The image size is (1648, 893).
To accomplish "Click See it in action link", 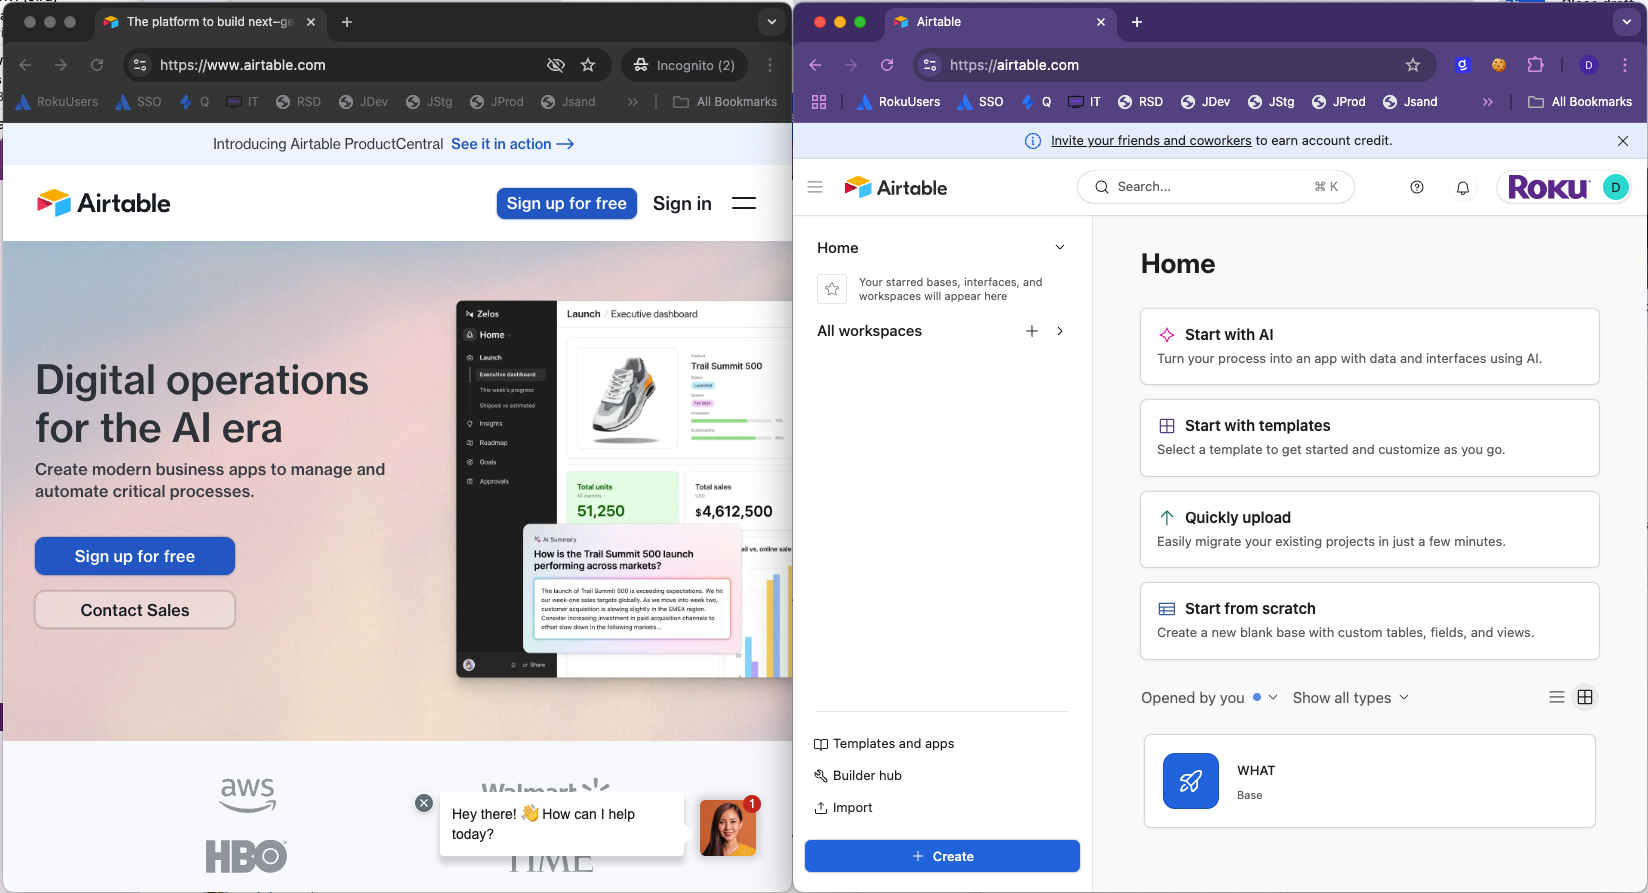I will [512, 144].
